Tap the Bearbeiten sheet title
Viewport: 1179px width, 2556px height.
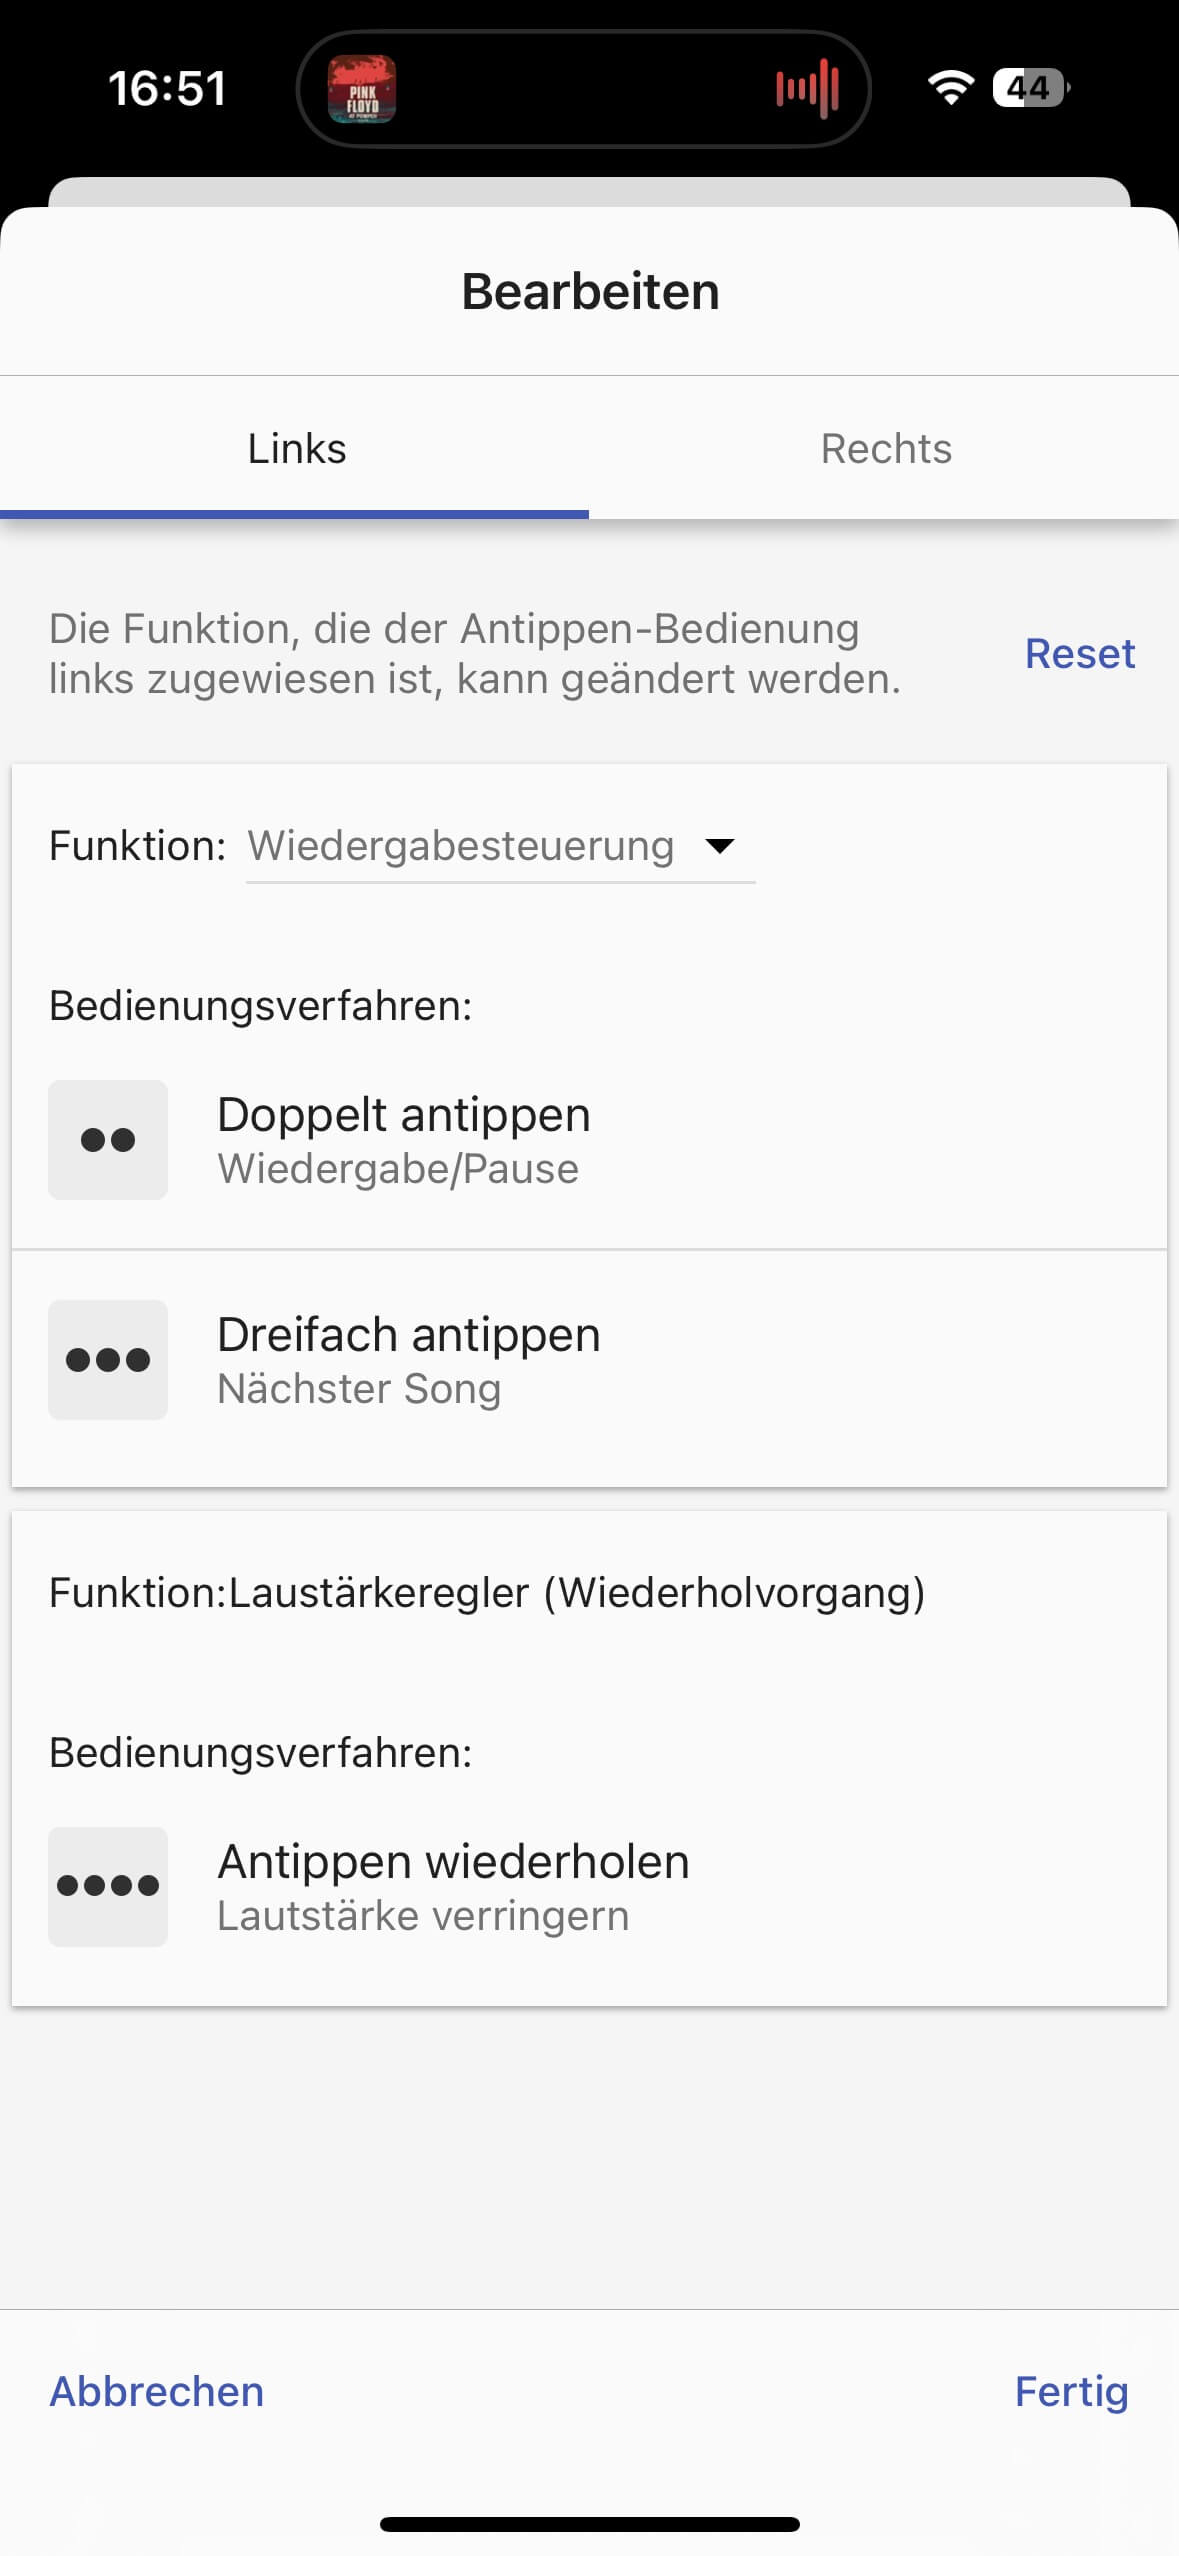(590, 292)
